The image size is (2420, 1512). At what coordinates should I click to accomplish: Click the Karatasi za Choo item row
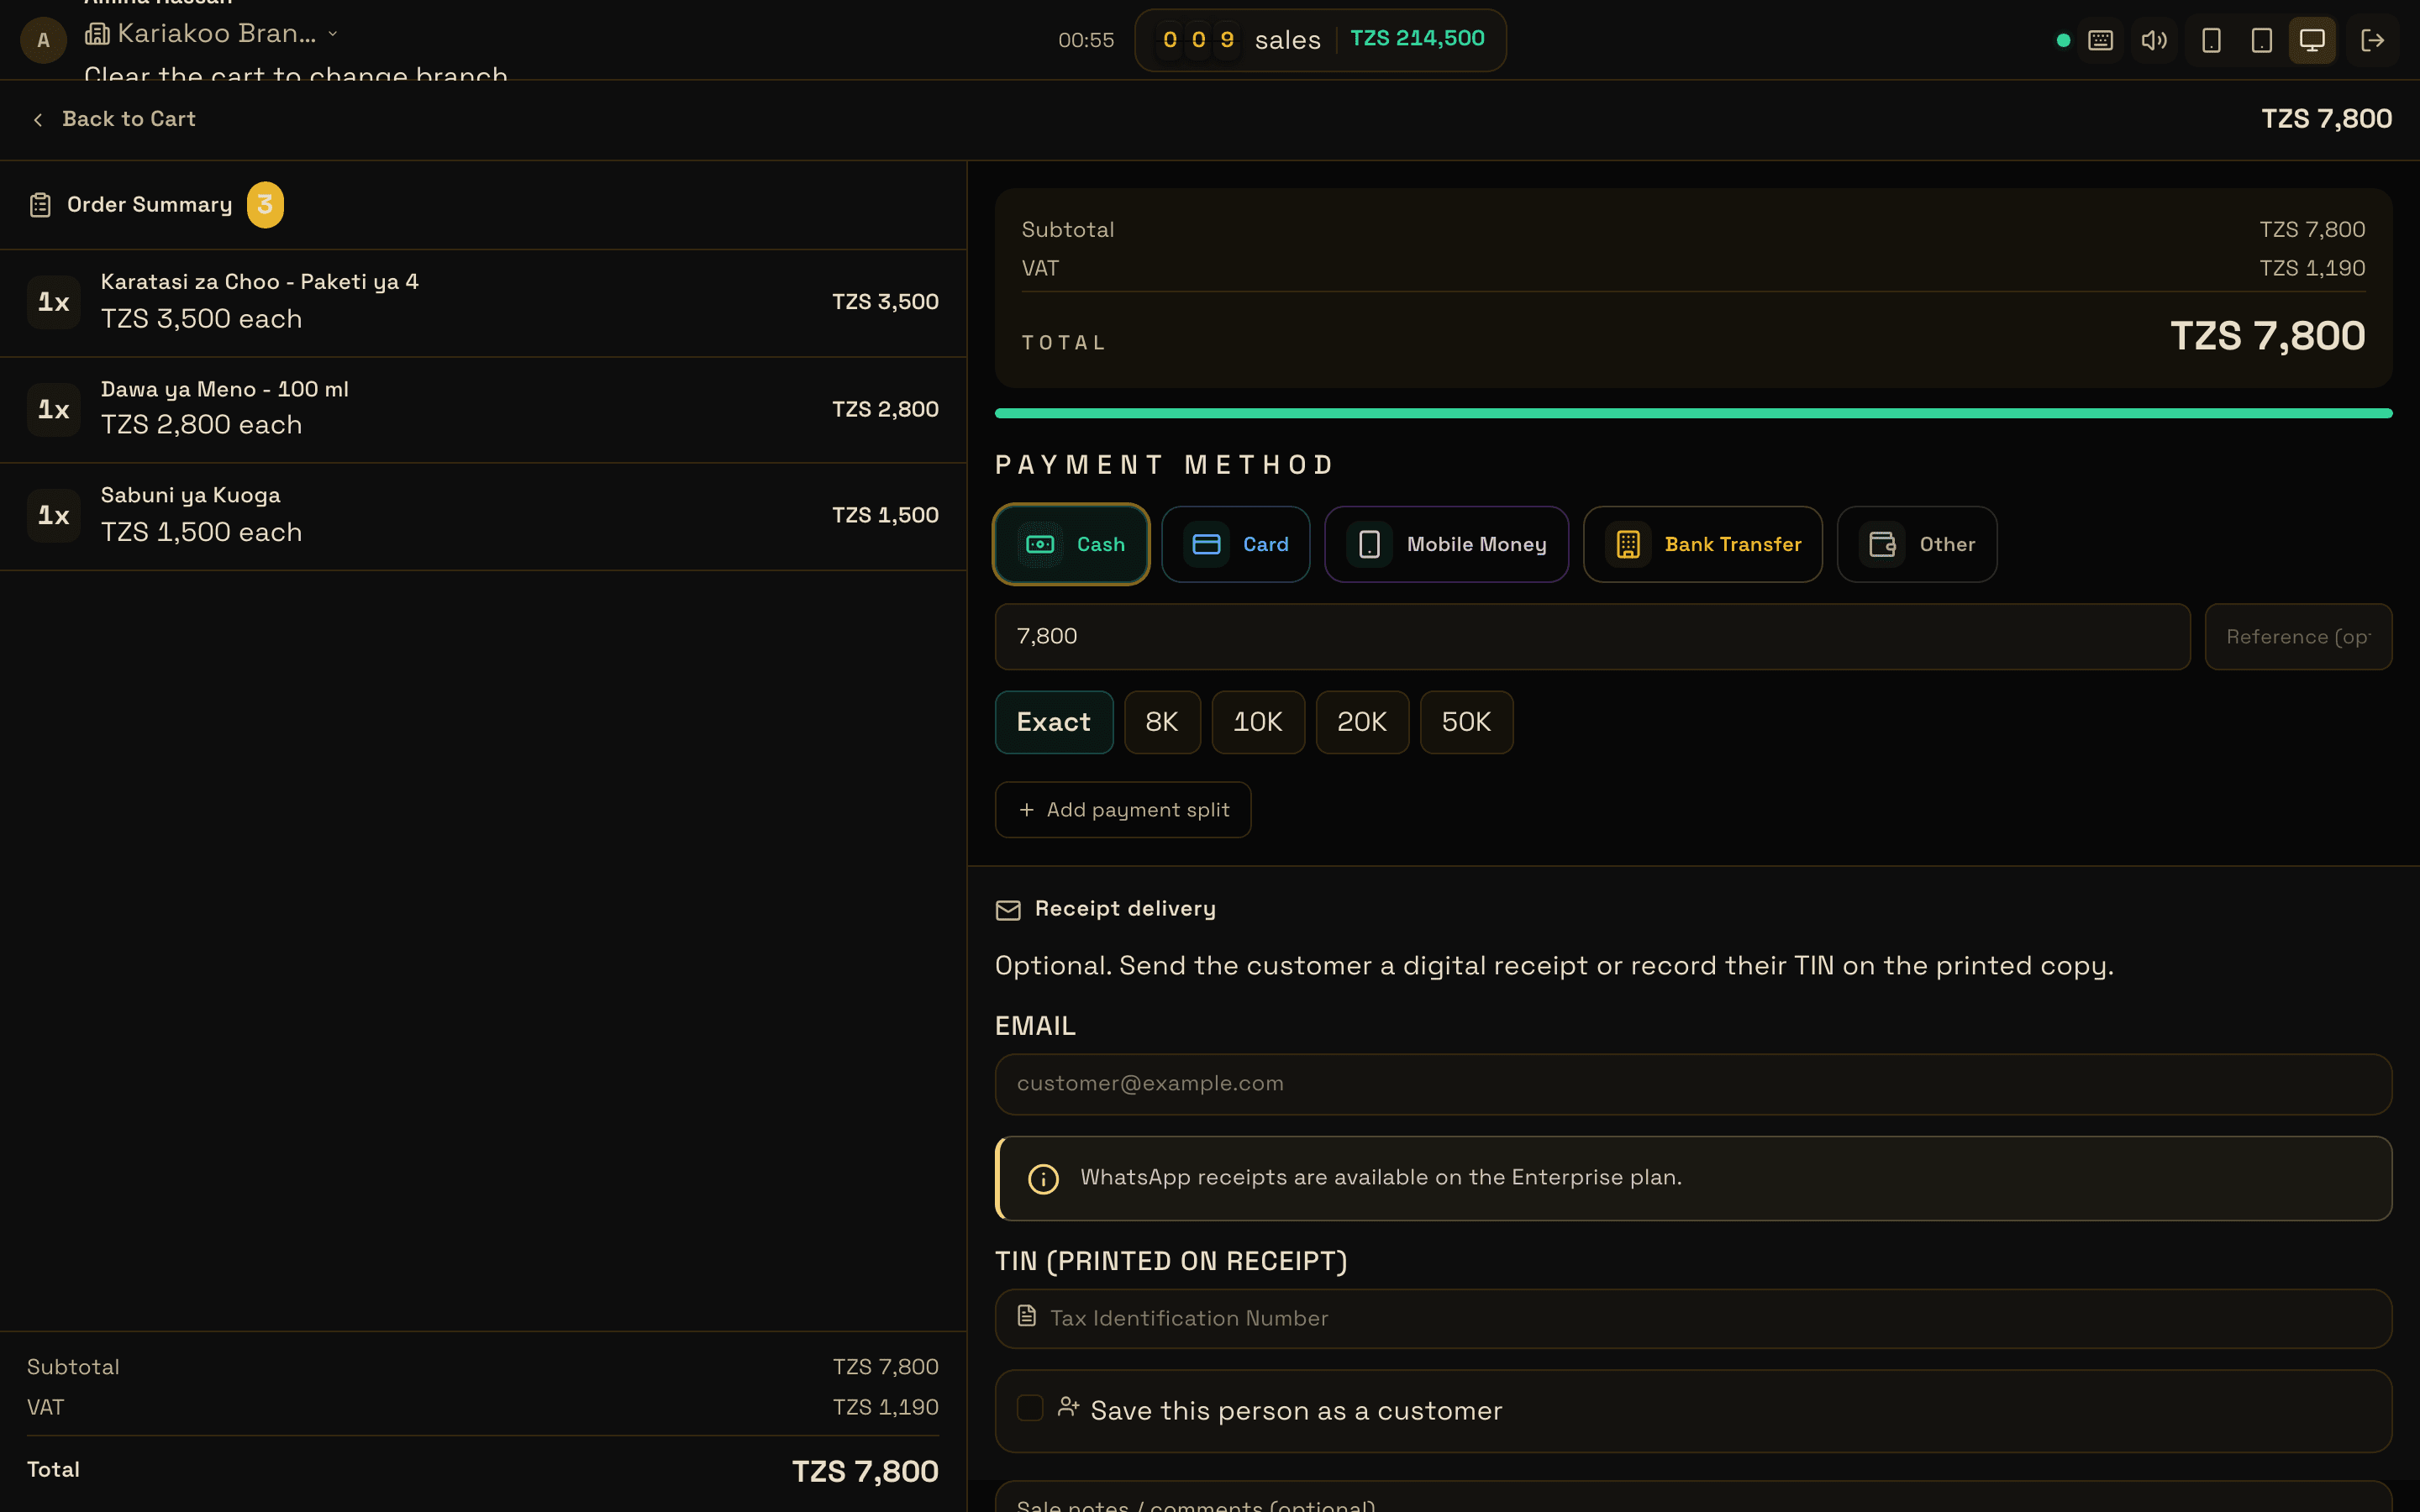(x=483, y=303)
